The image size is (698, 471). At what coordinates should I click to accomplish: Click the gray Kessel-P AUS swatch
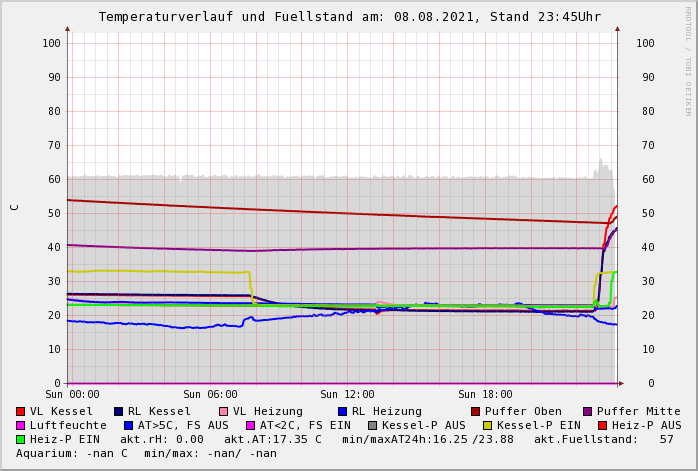373,425
